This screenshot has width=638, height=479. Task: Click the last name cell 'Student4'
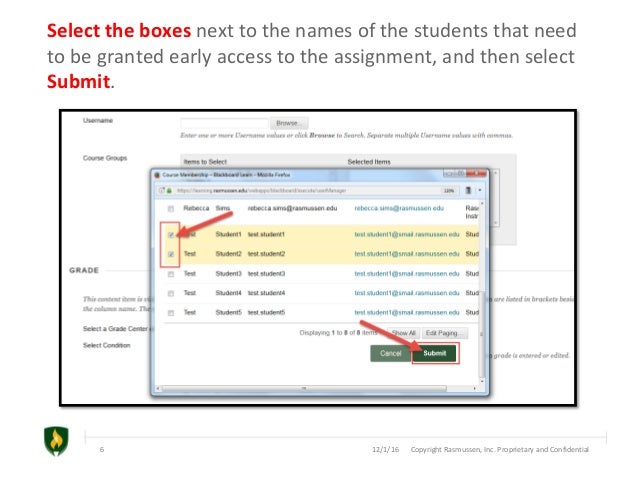pyautogui.click(x=228, y=293)
